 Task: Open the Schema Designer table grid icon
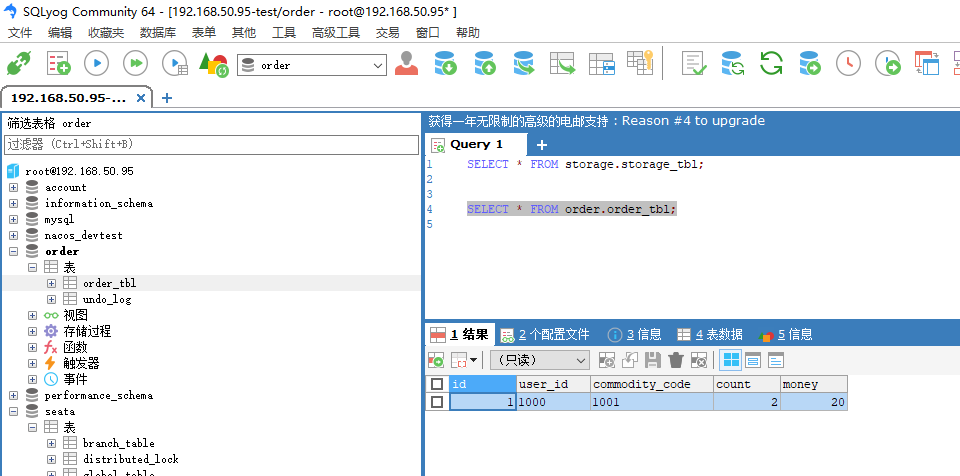(601, 64)
